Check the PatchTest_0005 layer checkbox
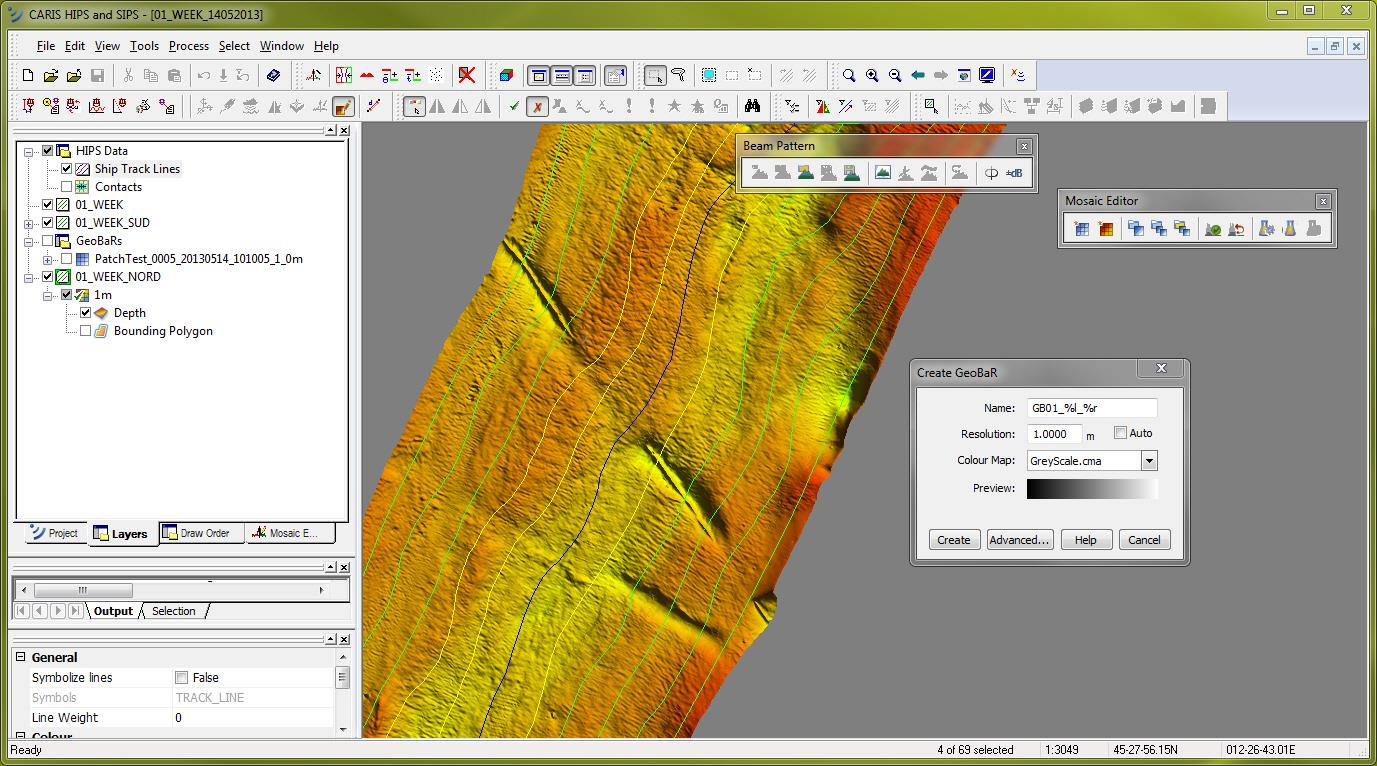 point(67,259)
